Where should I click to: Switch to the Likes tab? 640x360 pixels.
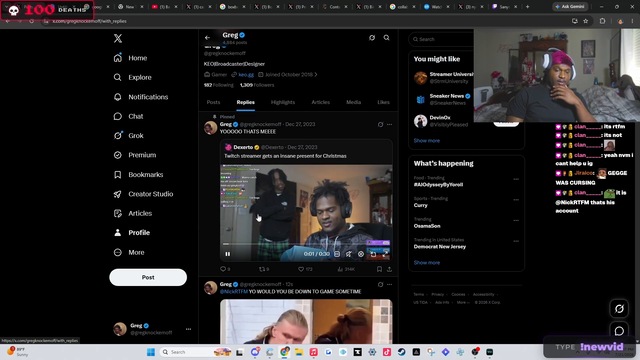coord(383,102)
